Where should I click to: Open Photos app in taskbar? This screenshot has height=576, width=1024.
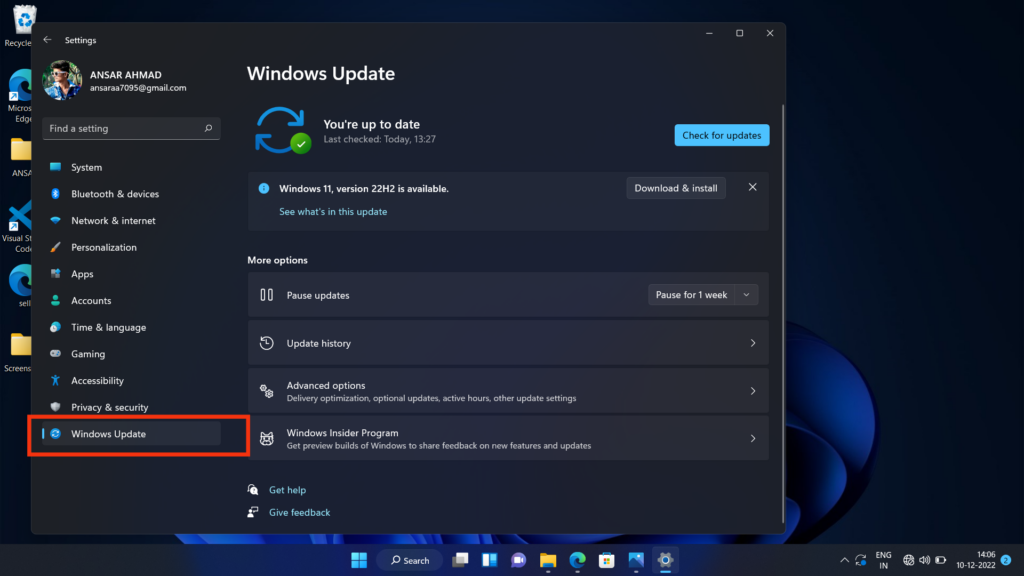coord(636,560)
